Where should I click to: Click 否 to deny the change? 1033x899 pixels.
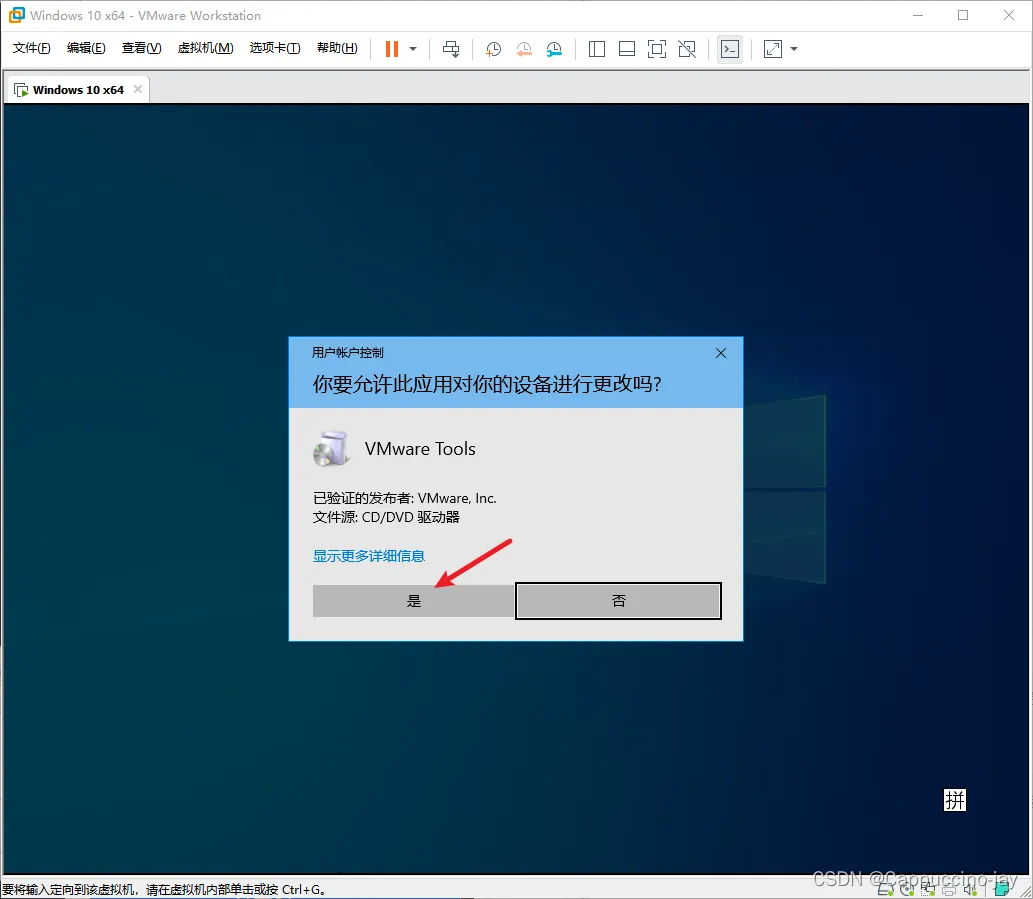pos(618,601)
